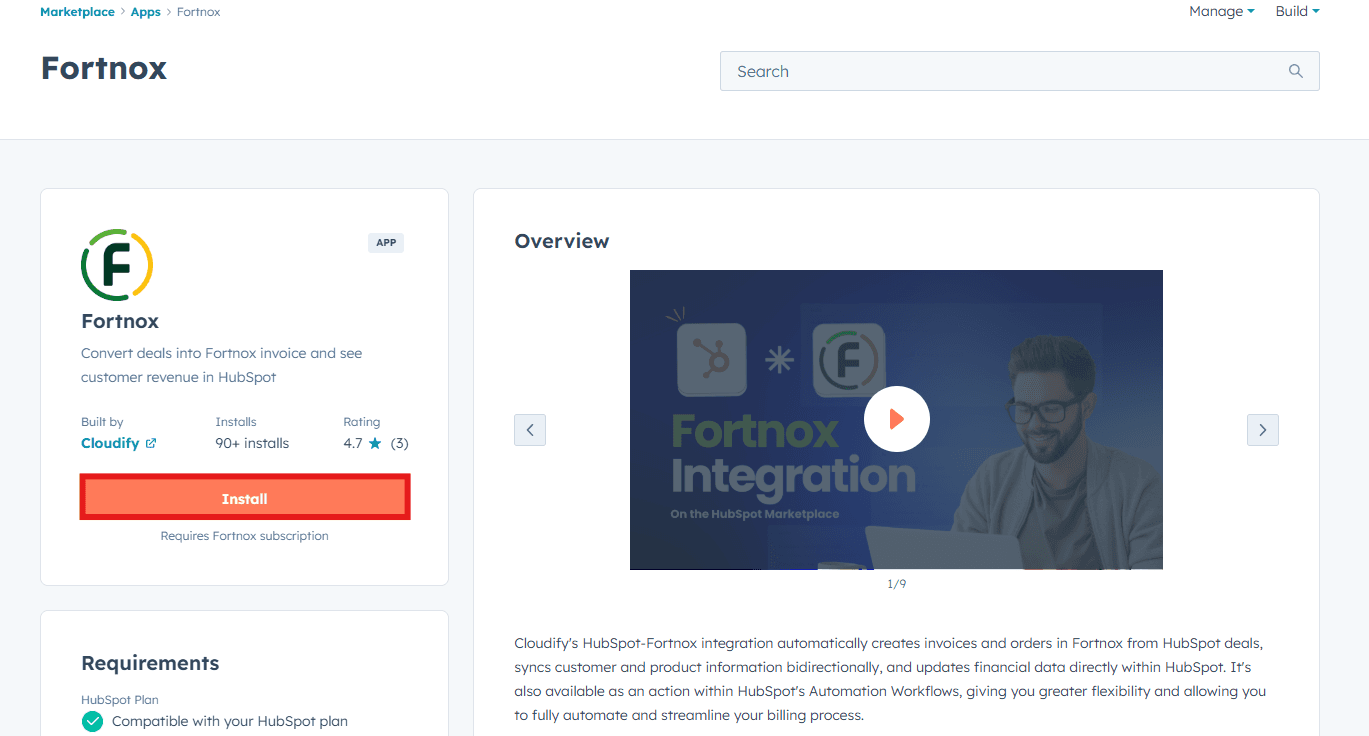Image resolution: width=1369 pixels, height=736 pixels.
Task: Click the 90+ installs text
Action: click(252, 443)
